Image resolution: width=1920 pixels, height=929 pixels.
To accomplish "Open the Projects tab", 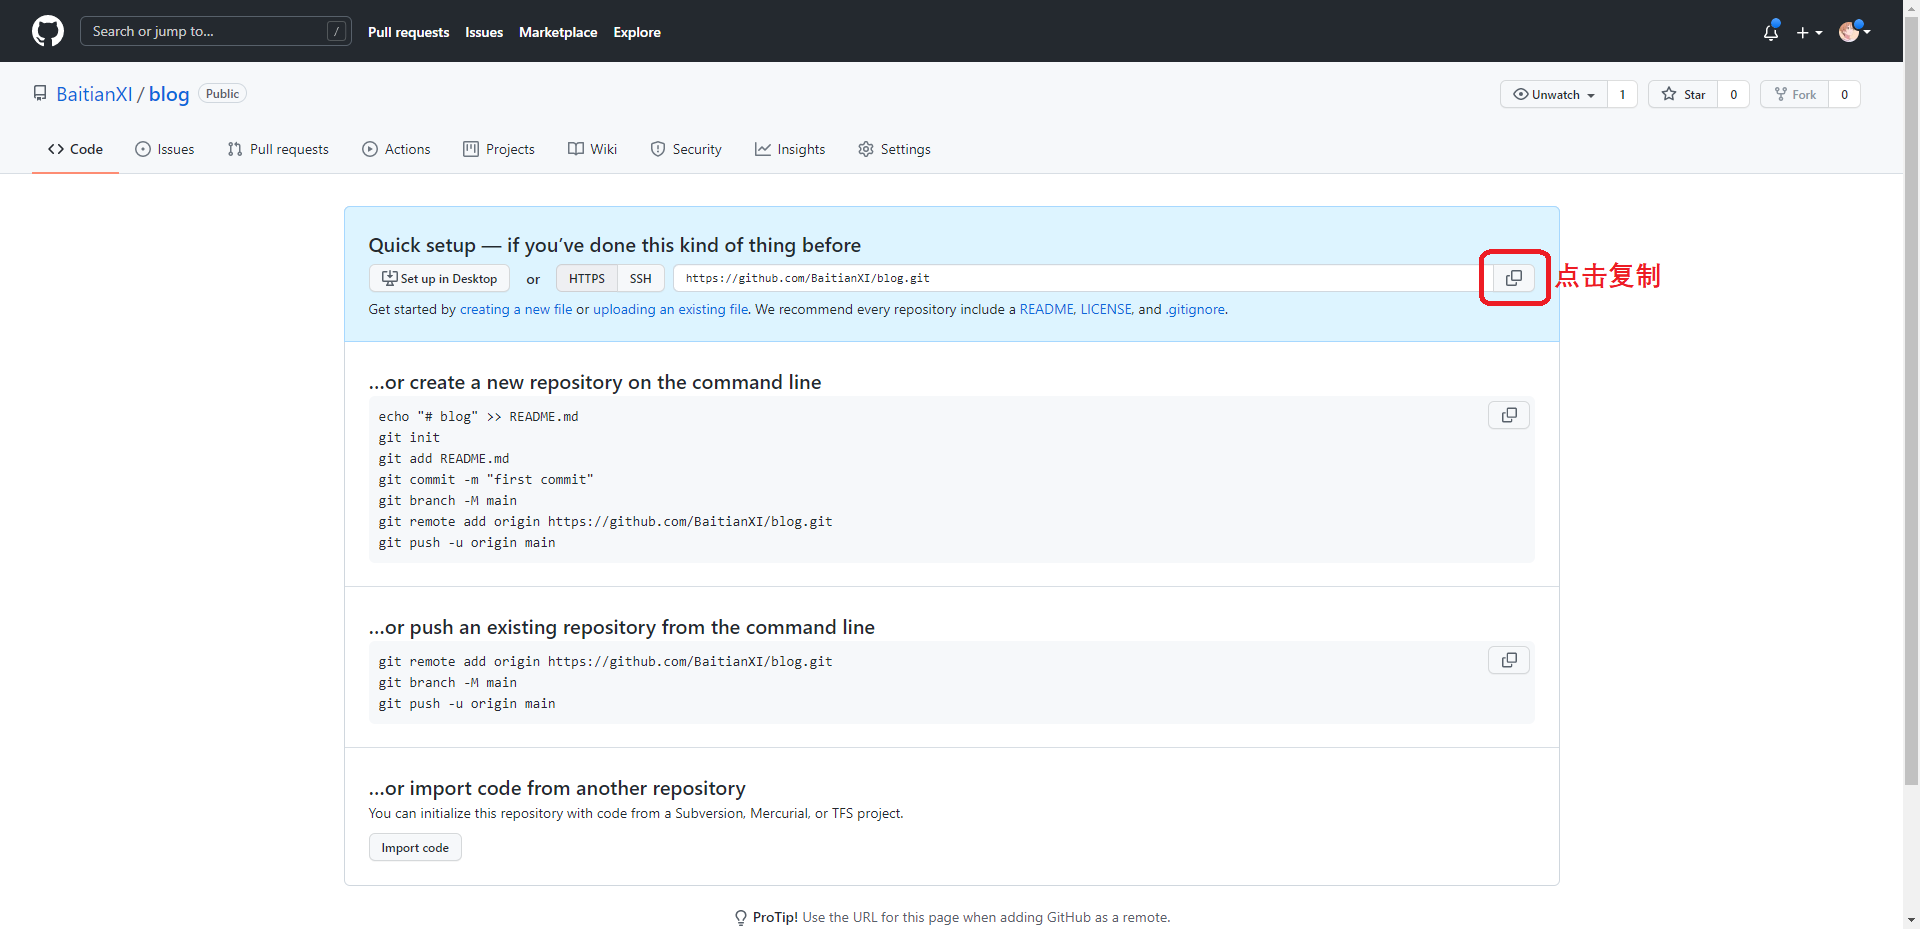I will tap(499, 149).
